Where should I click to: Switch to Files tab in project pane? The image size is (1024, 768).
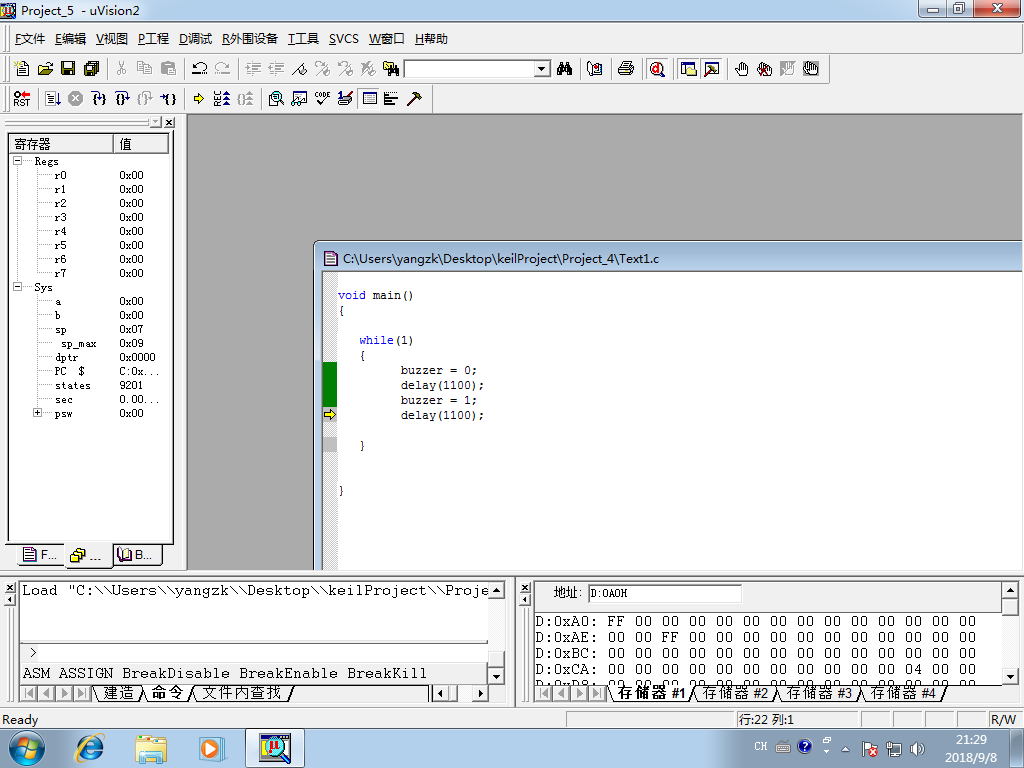40,555
